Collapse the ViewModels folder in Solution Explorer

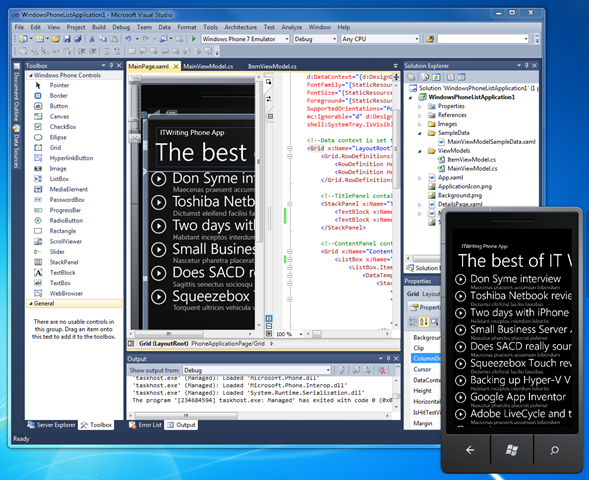pyautogui.click(x=420, y=151)
